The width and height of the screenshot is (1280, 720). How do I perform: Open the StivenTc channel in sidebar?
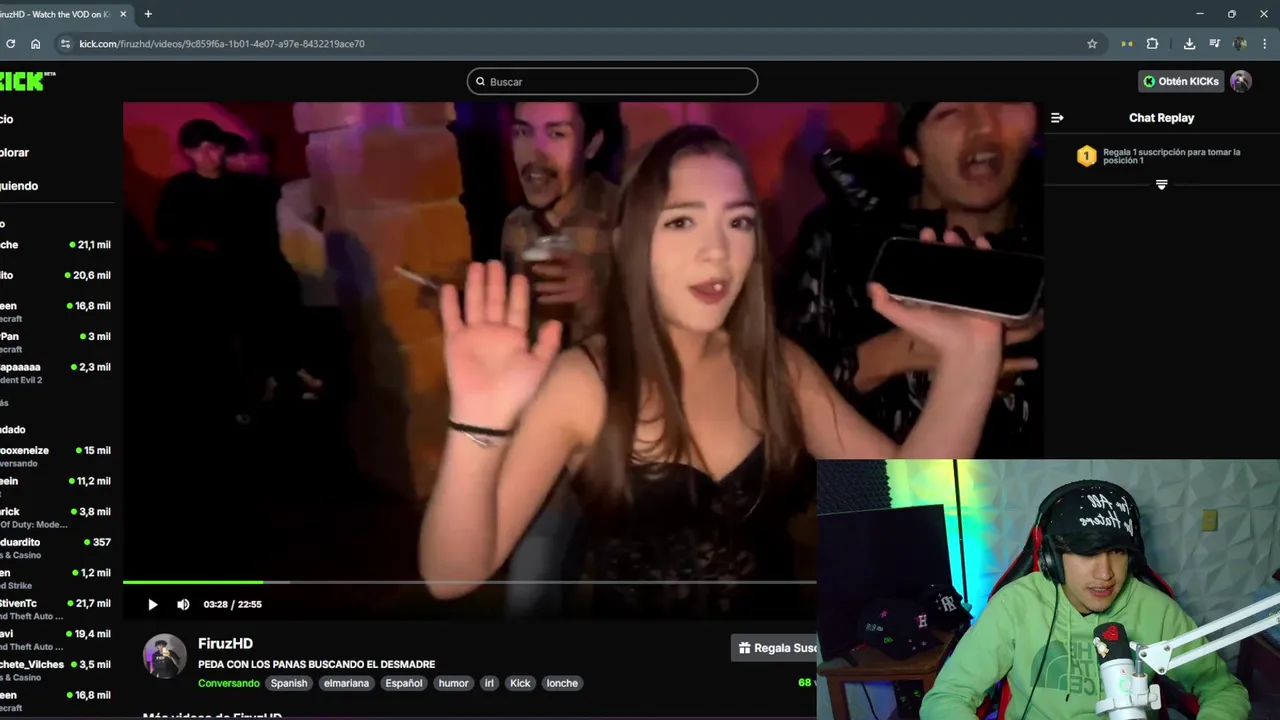[x=56, y=609]
